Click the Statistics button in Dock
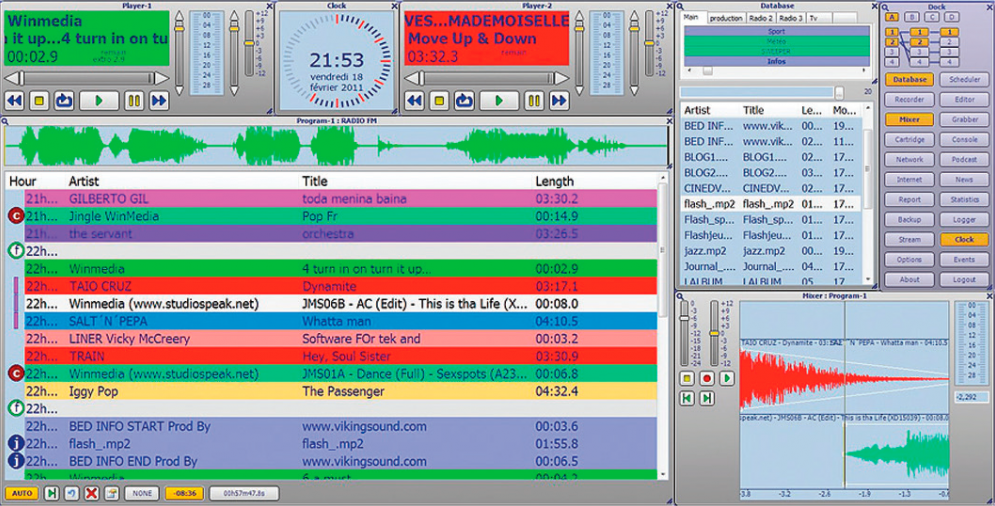Image resolution: width=995 pixels, height=506 pixels. [964, 199]
